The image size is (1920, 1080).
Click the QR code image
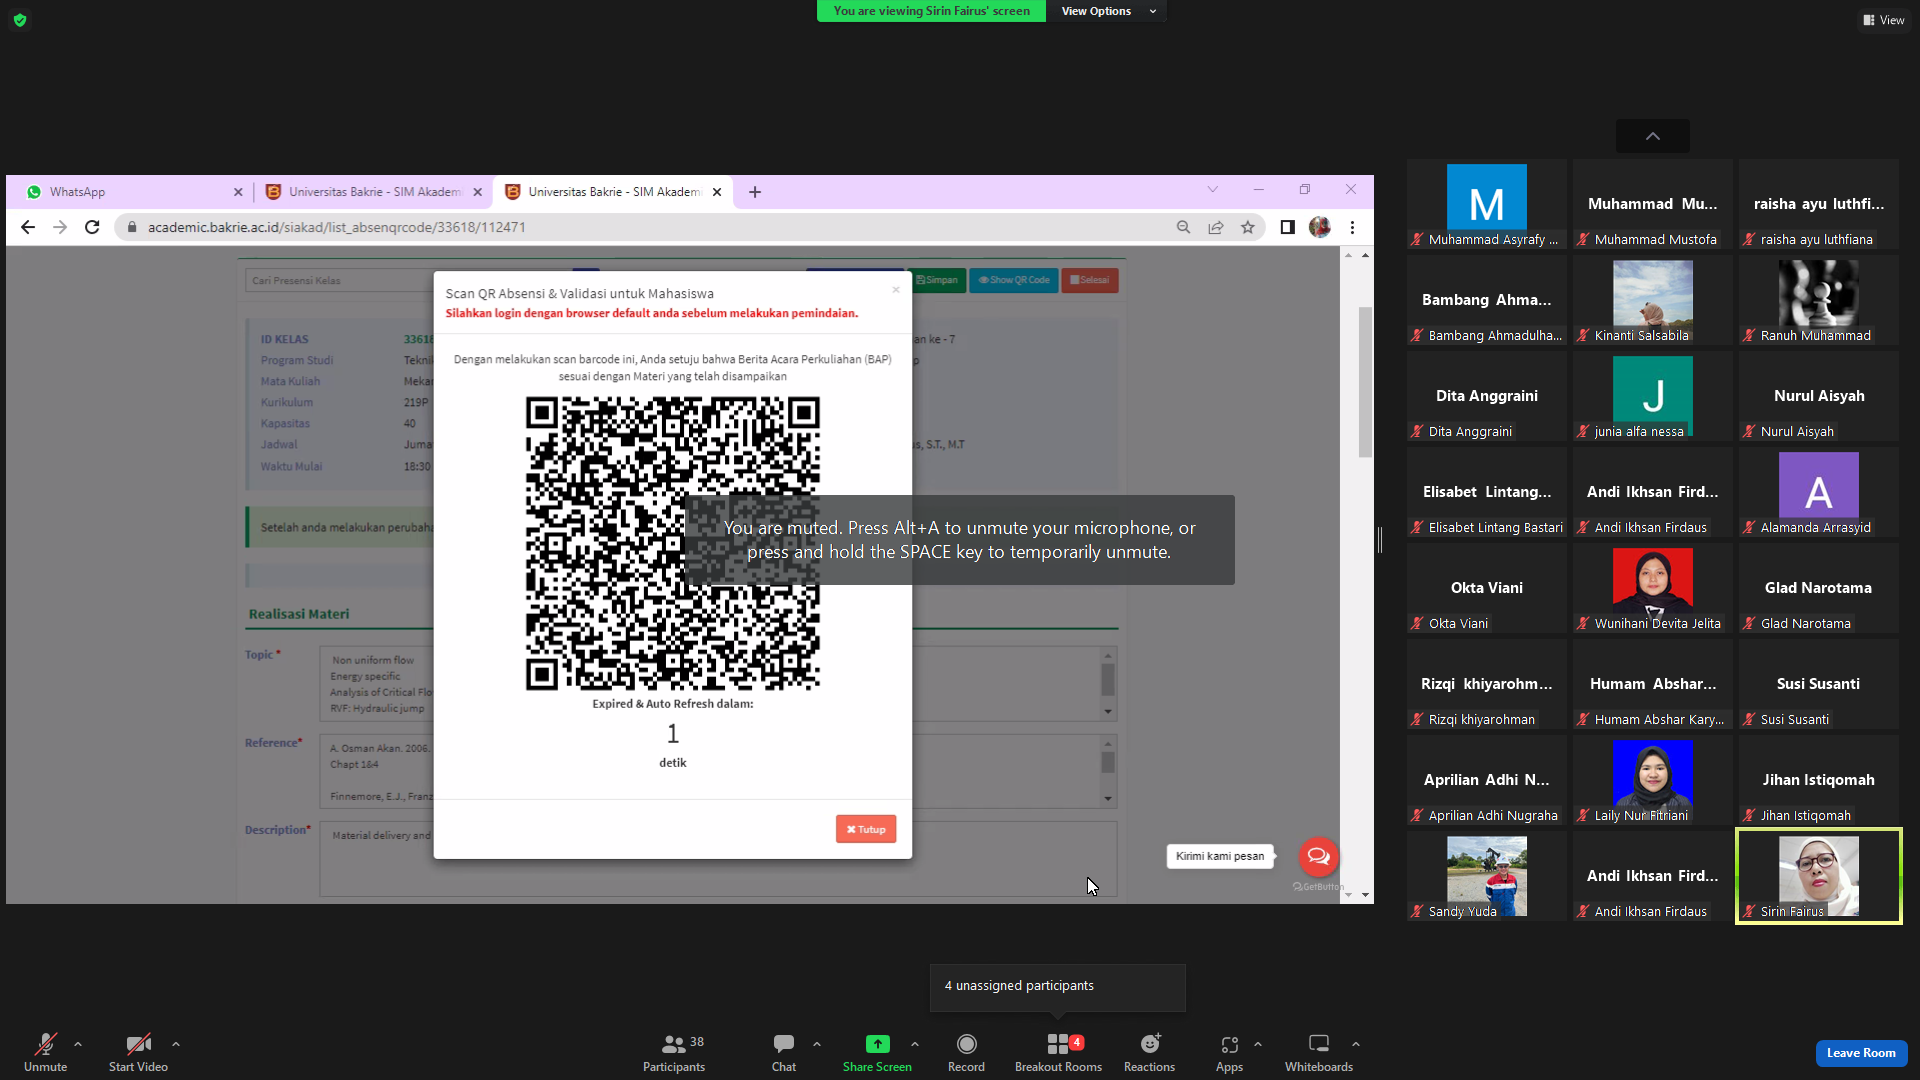tap(673, 543)
